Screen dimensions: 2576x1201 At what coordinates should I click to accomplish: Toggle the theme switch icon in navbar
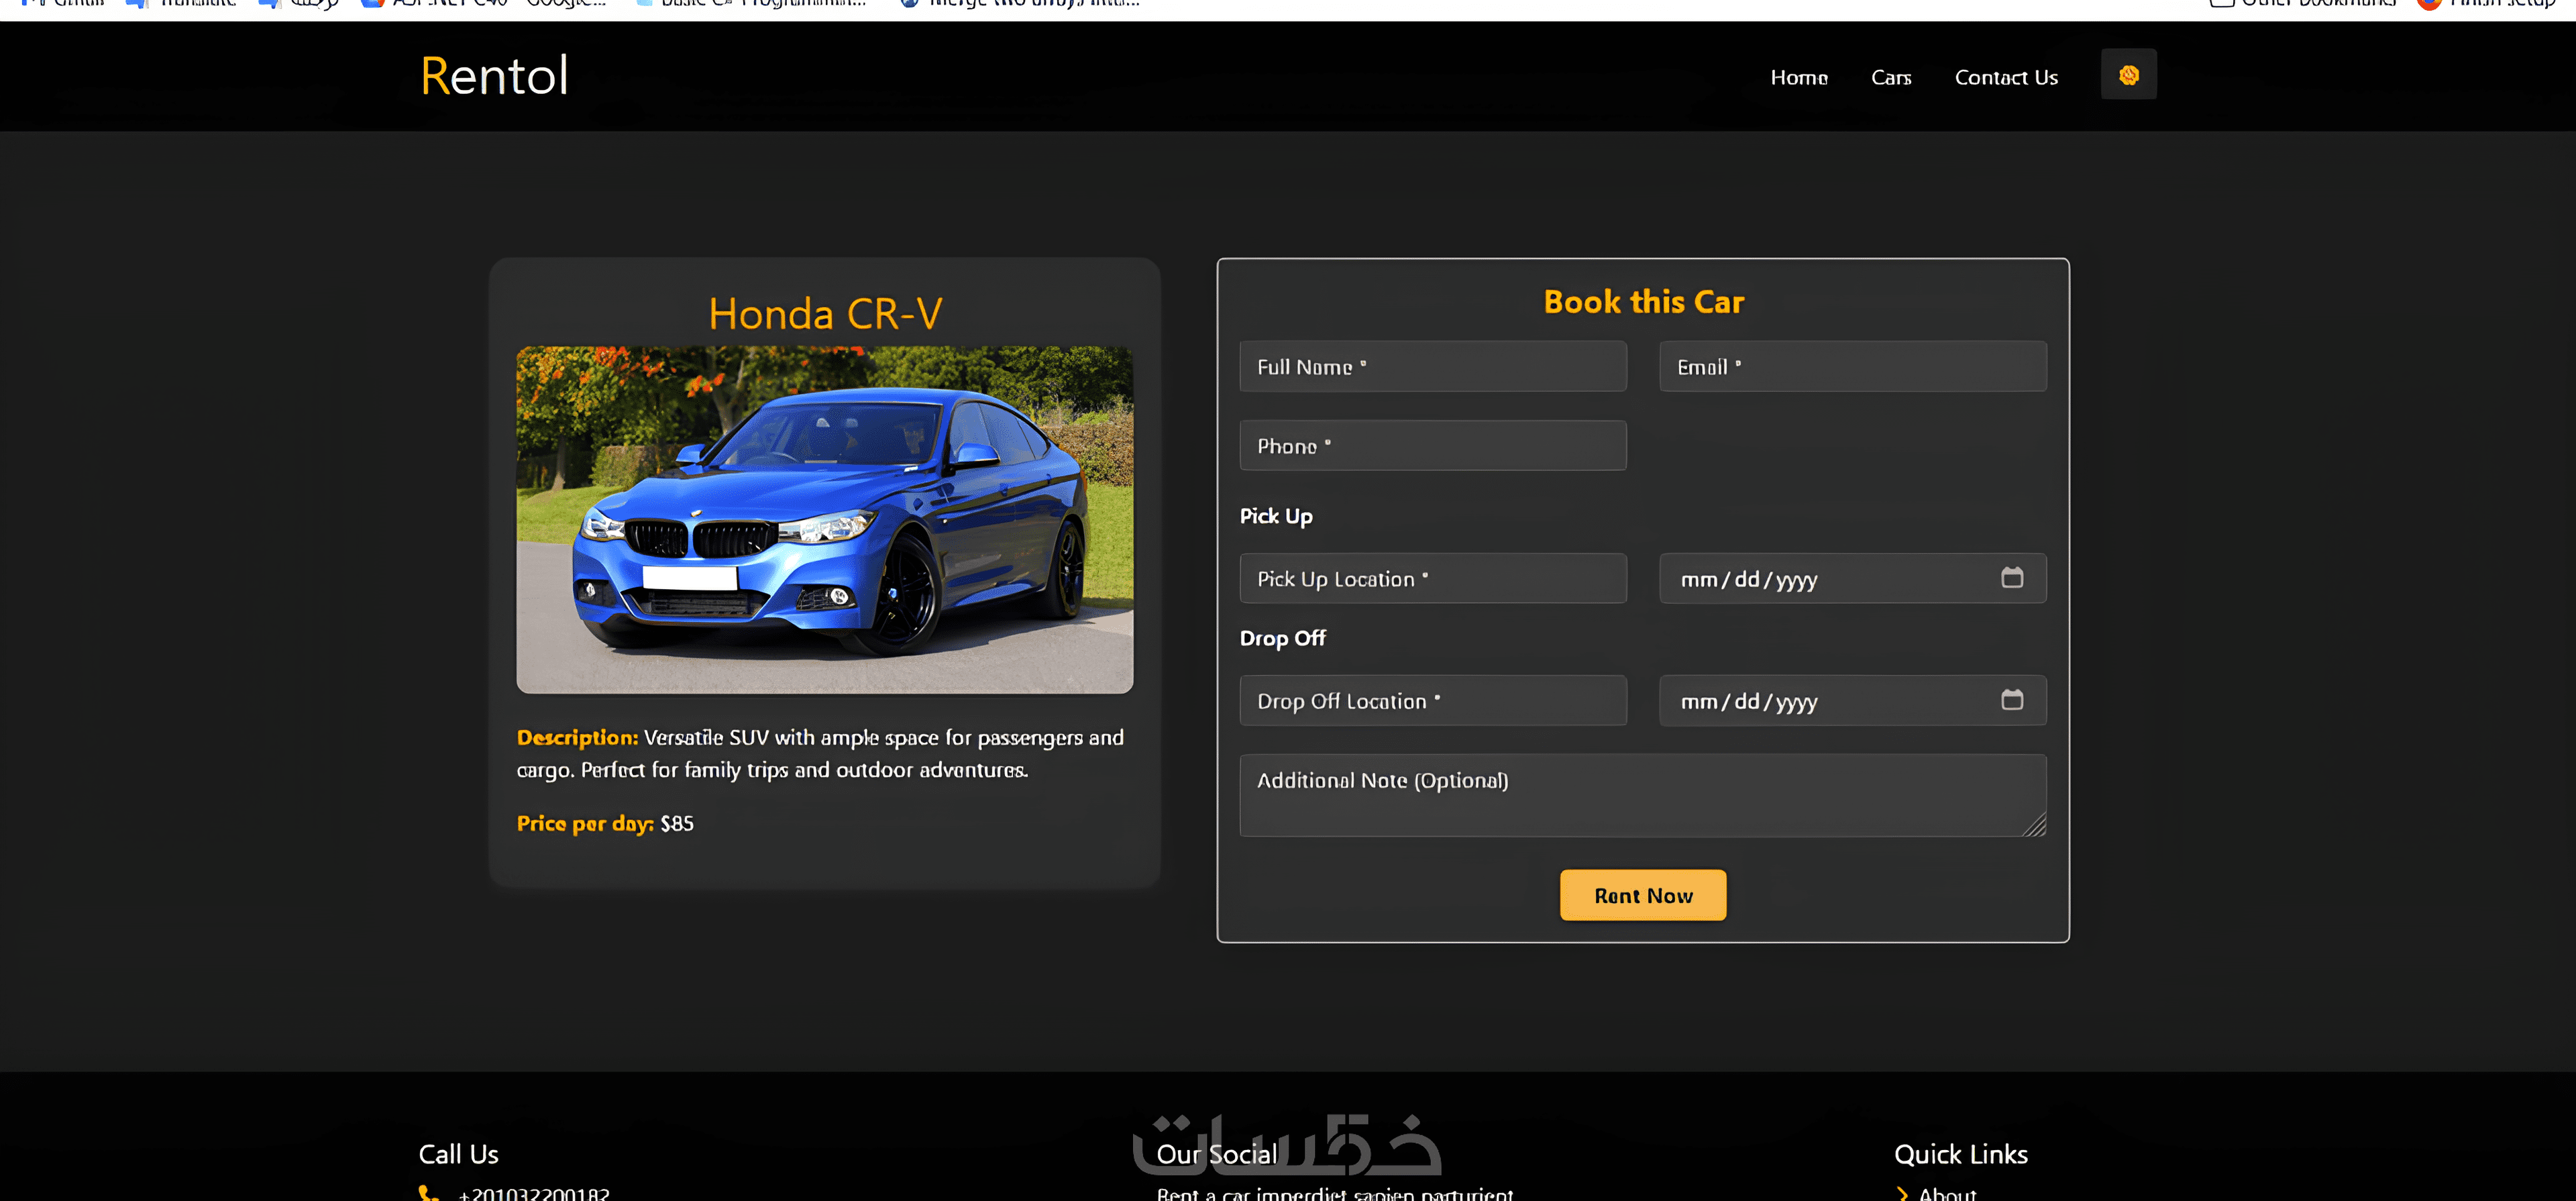tap(2128, 75)
